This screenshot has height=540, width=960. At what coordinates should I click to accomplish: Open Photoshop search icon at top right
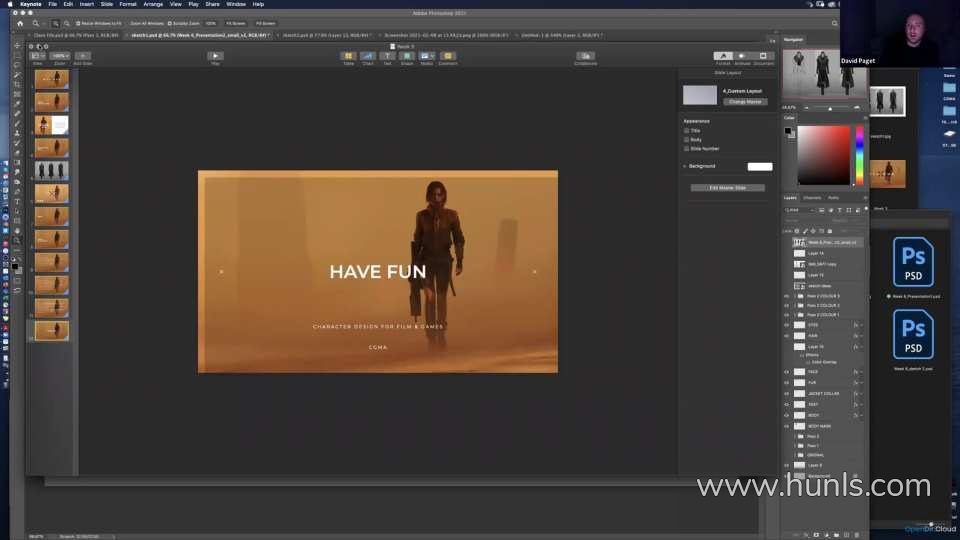834,23
